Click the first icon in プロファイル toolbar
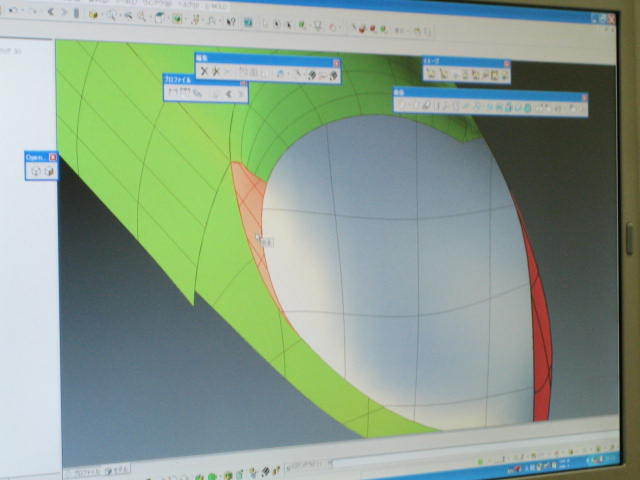 [x=172, y=92]
